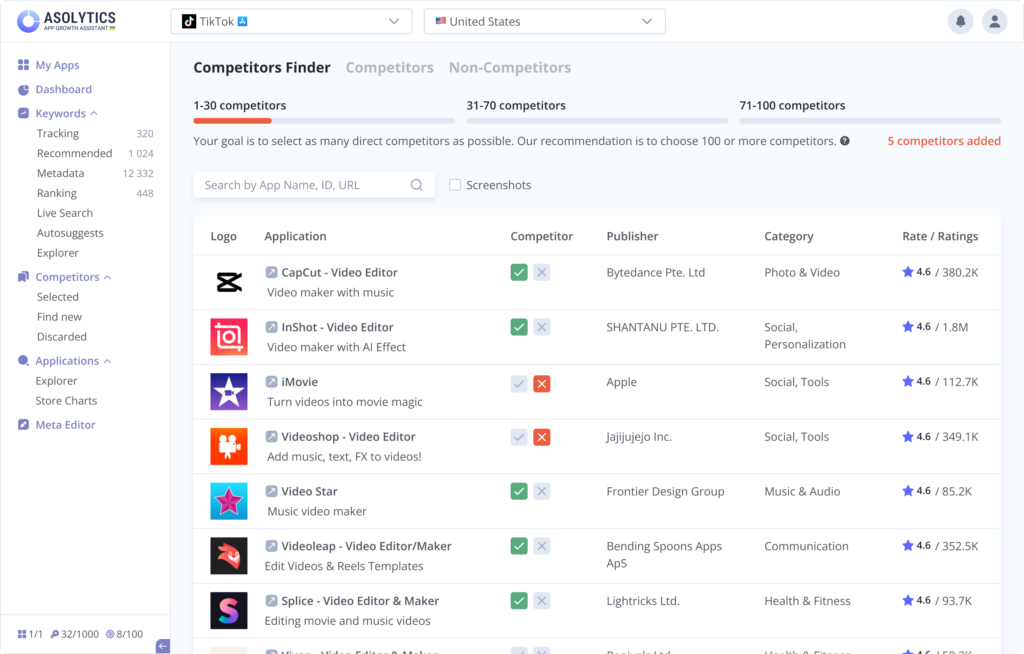1024x654 pixels.
Task: Open CapCut external link icon
Action: click(271, 272)
